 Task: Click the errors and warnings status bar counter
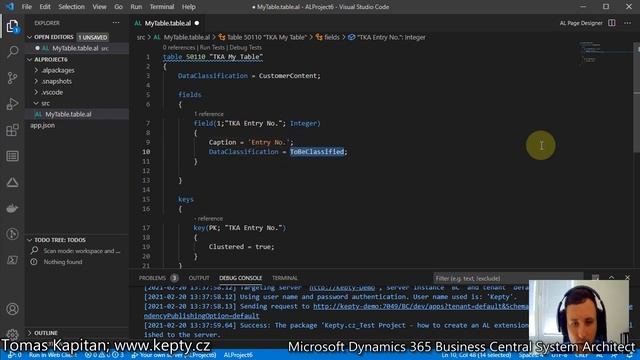[x=104, y=355]
